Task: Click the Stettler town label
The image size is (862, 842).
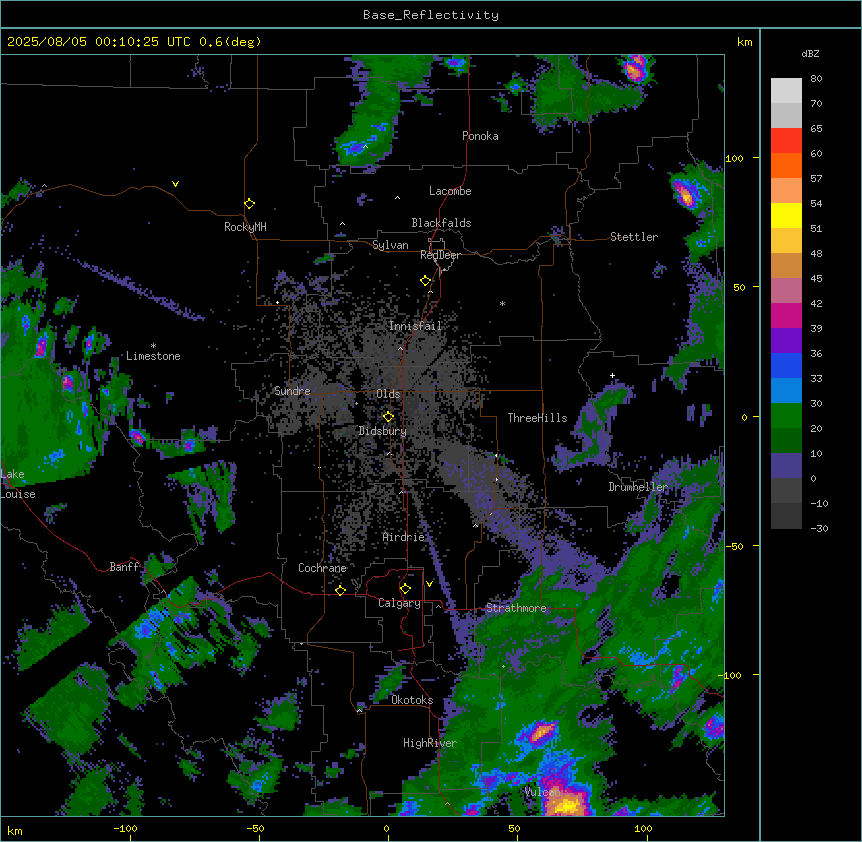Action: [x=634, y=237]
